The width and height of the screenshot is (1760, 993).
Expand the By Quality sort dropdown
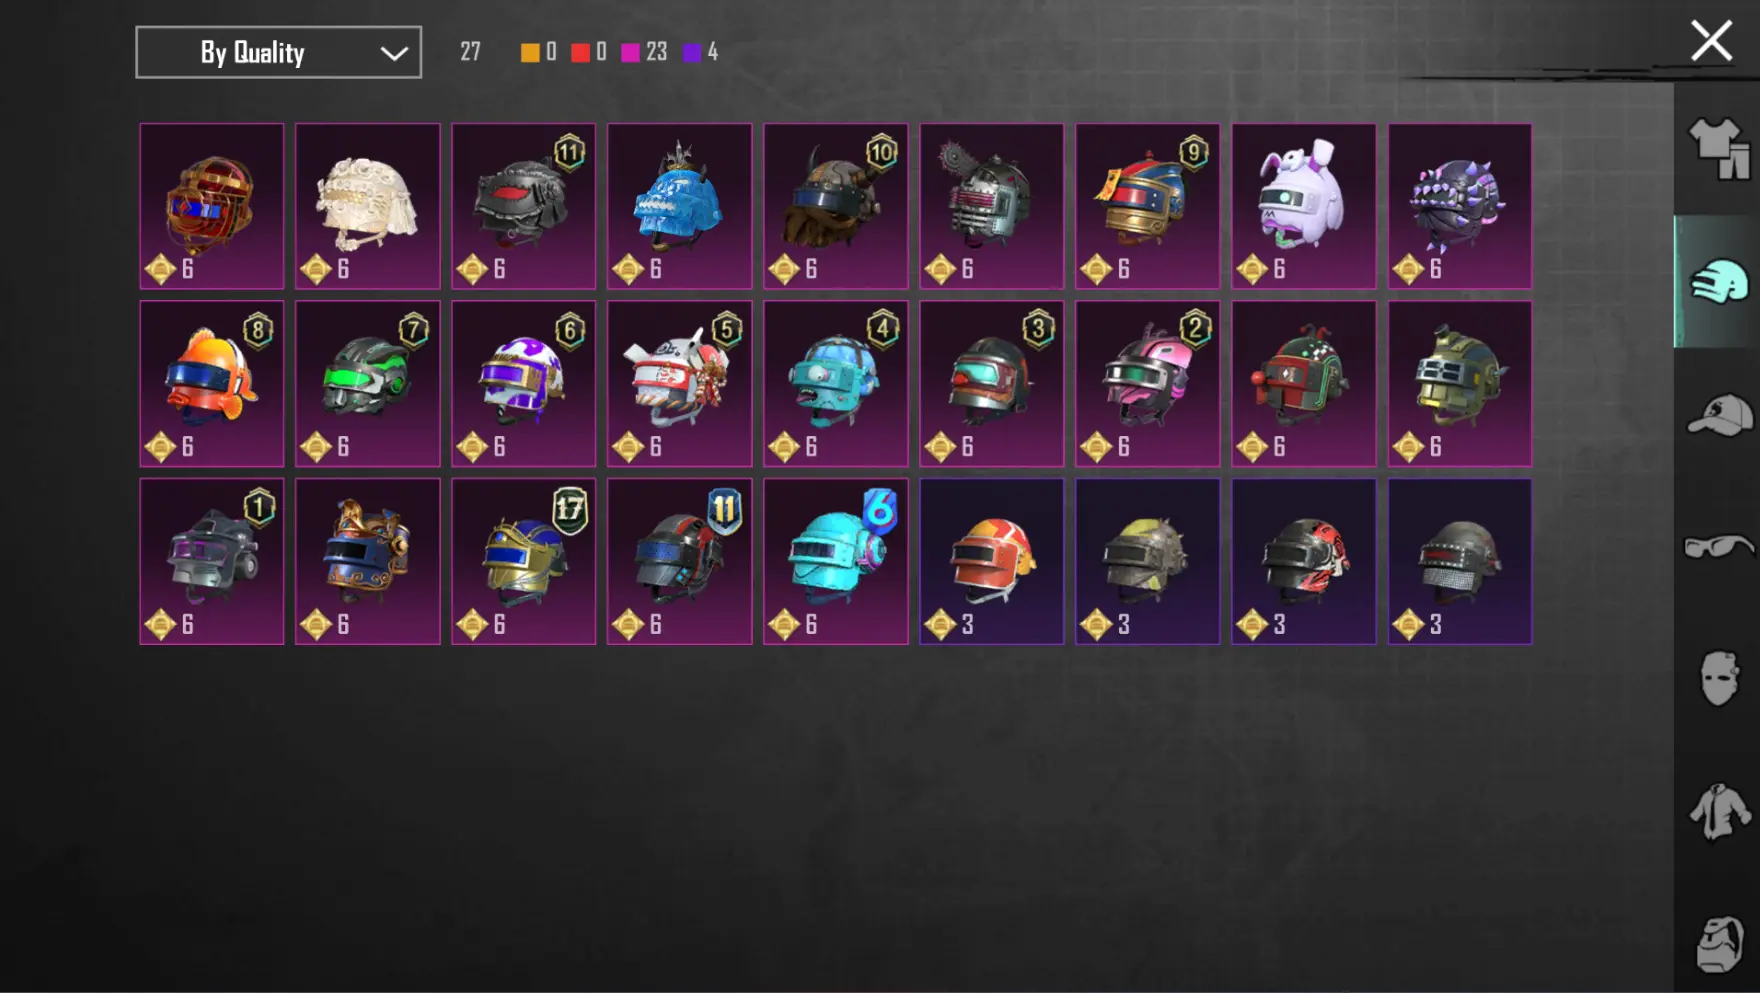(x=278, y=52)
